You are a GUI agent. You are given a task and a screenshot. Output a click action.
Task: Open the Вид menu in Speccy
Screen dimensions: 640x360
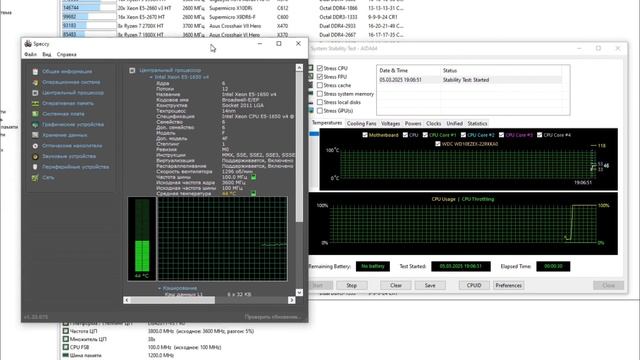coord(47,54)
